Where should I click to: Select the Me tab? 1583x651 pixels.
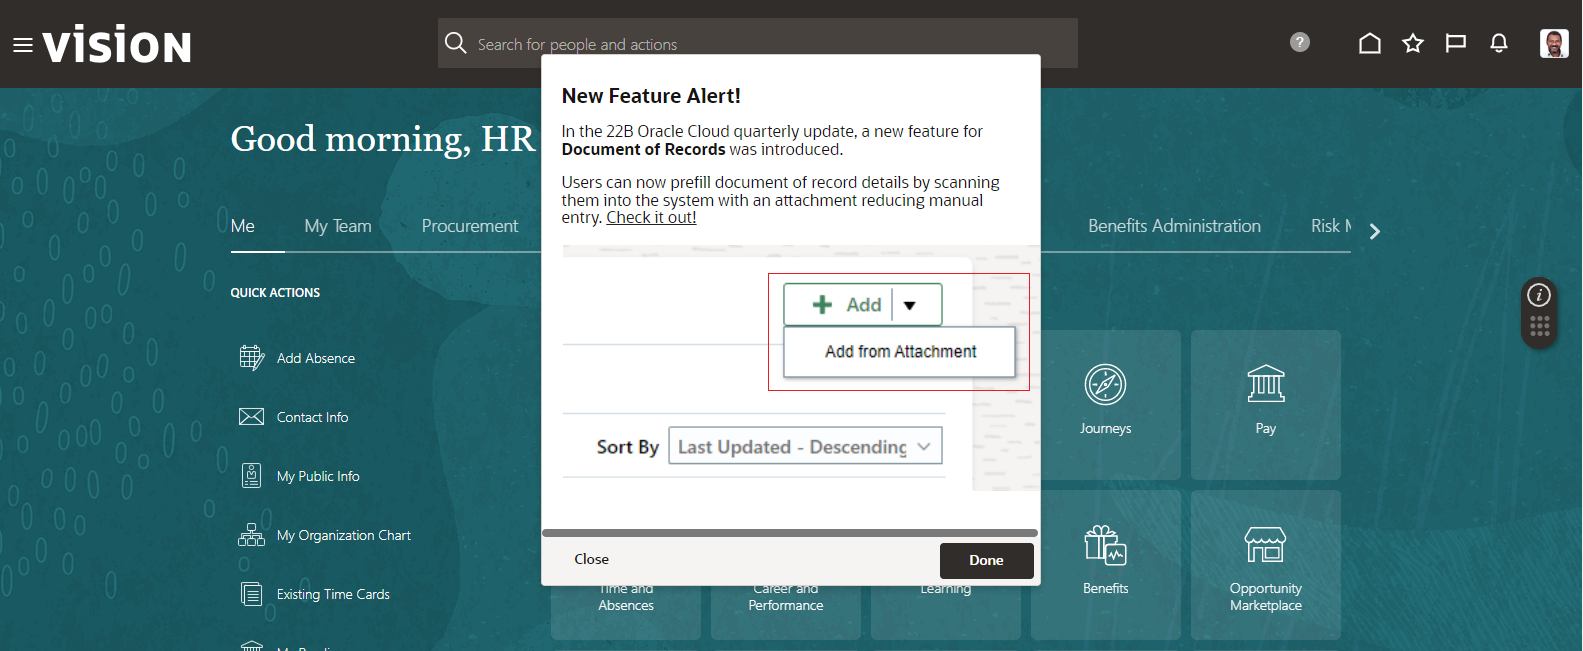(243, 226)
